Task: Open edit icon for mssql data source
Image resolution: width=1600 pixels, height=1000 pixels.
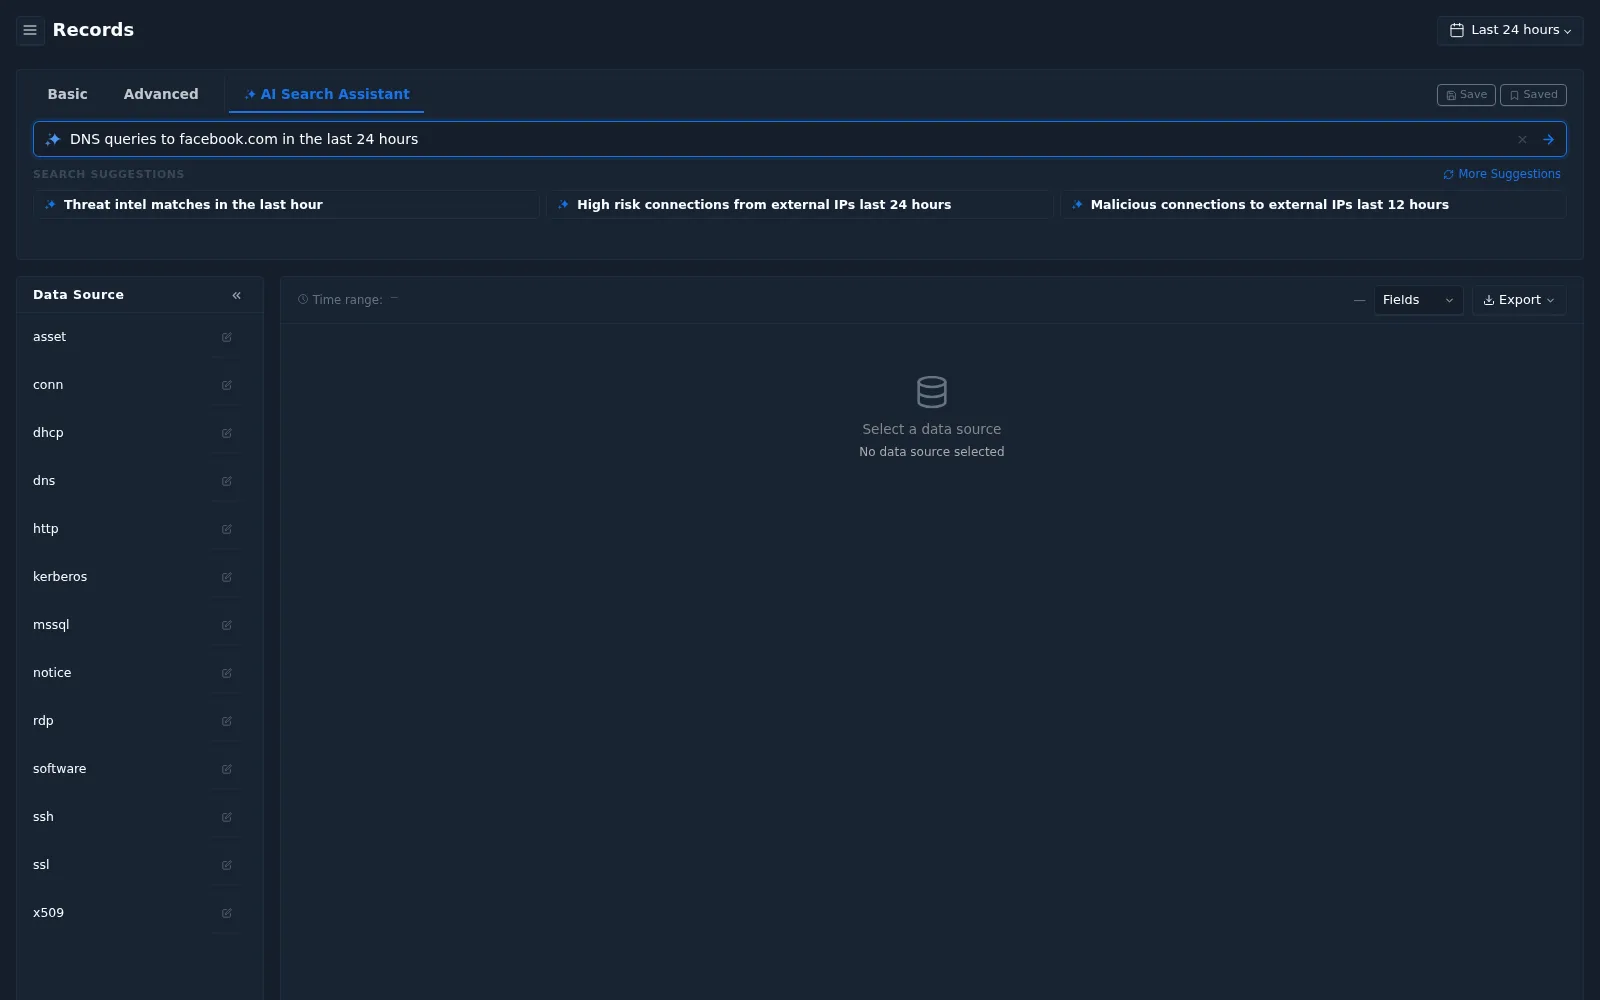Action: [227, 626]
